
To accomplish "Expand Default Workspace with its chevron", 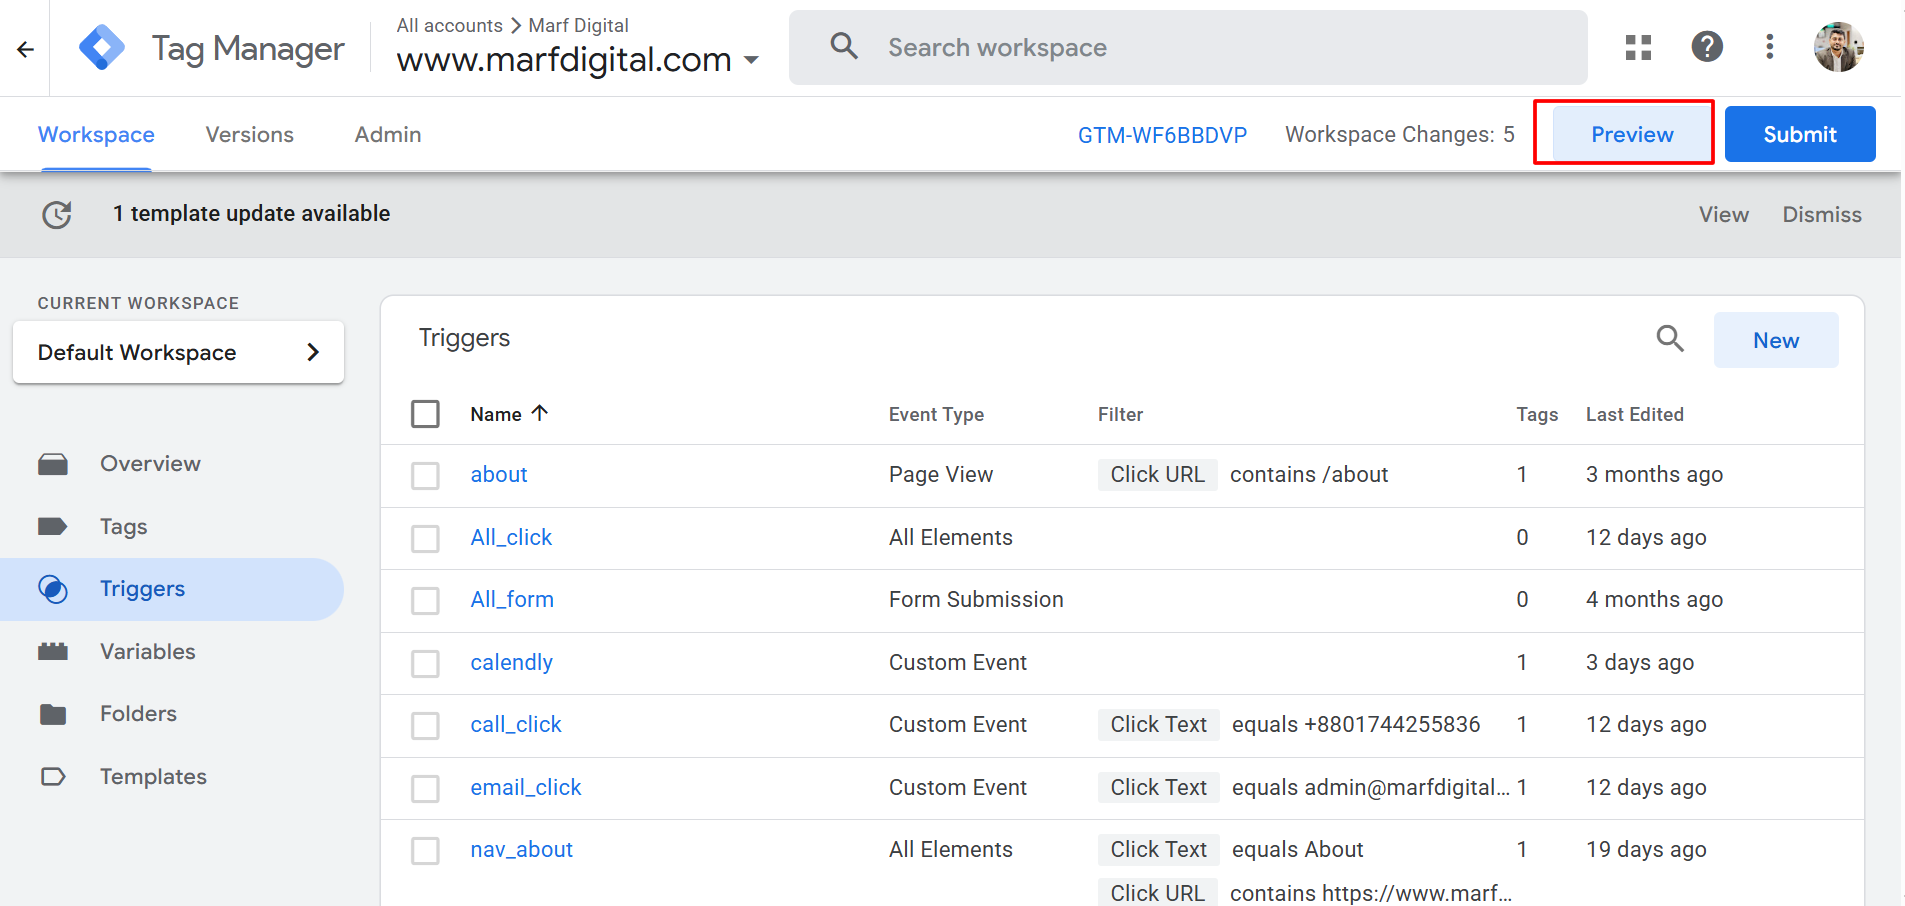I will (313, 352).
